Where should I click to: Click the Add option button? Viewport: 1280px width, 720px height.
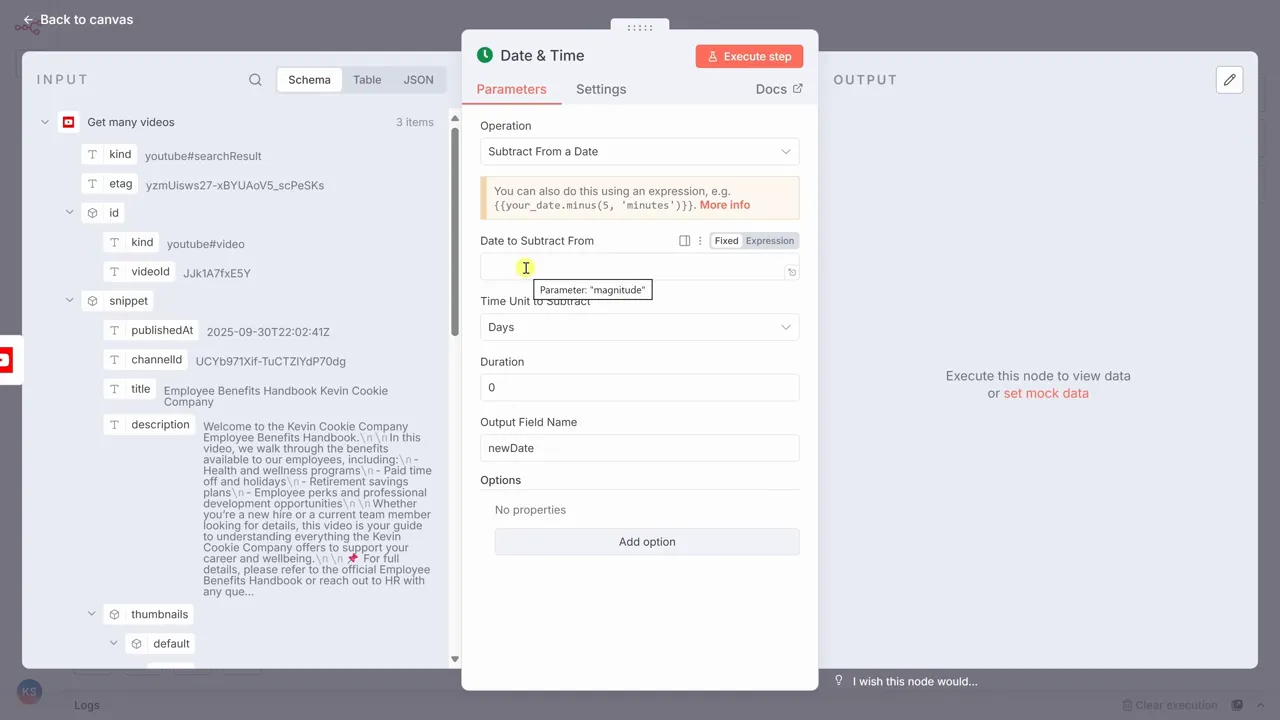647,542
